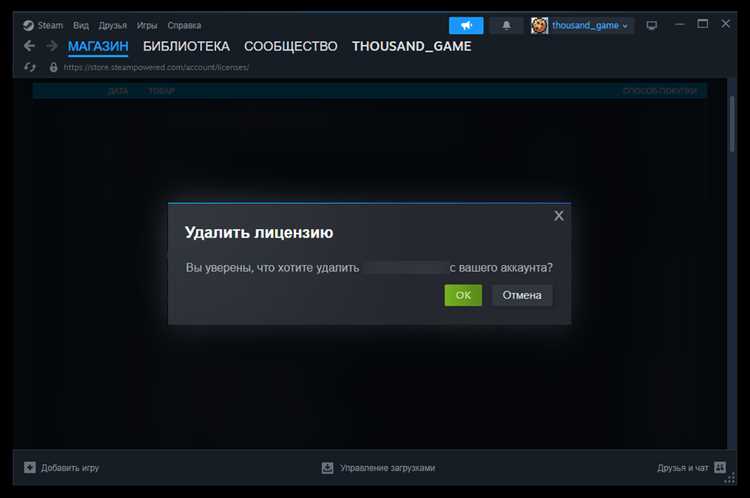The width and height of the screenshot is (750, 498).
Task: Open Управление загрузками
Action: pyautogui.click(x=387, y=467)
